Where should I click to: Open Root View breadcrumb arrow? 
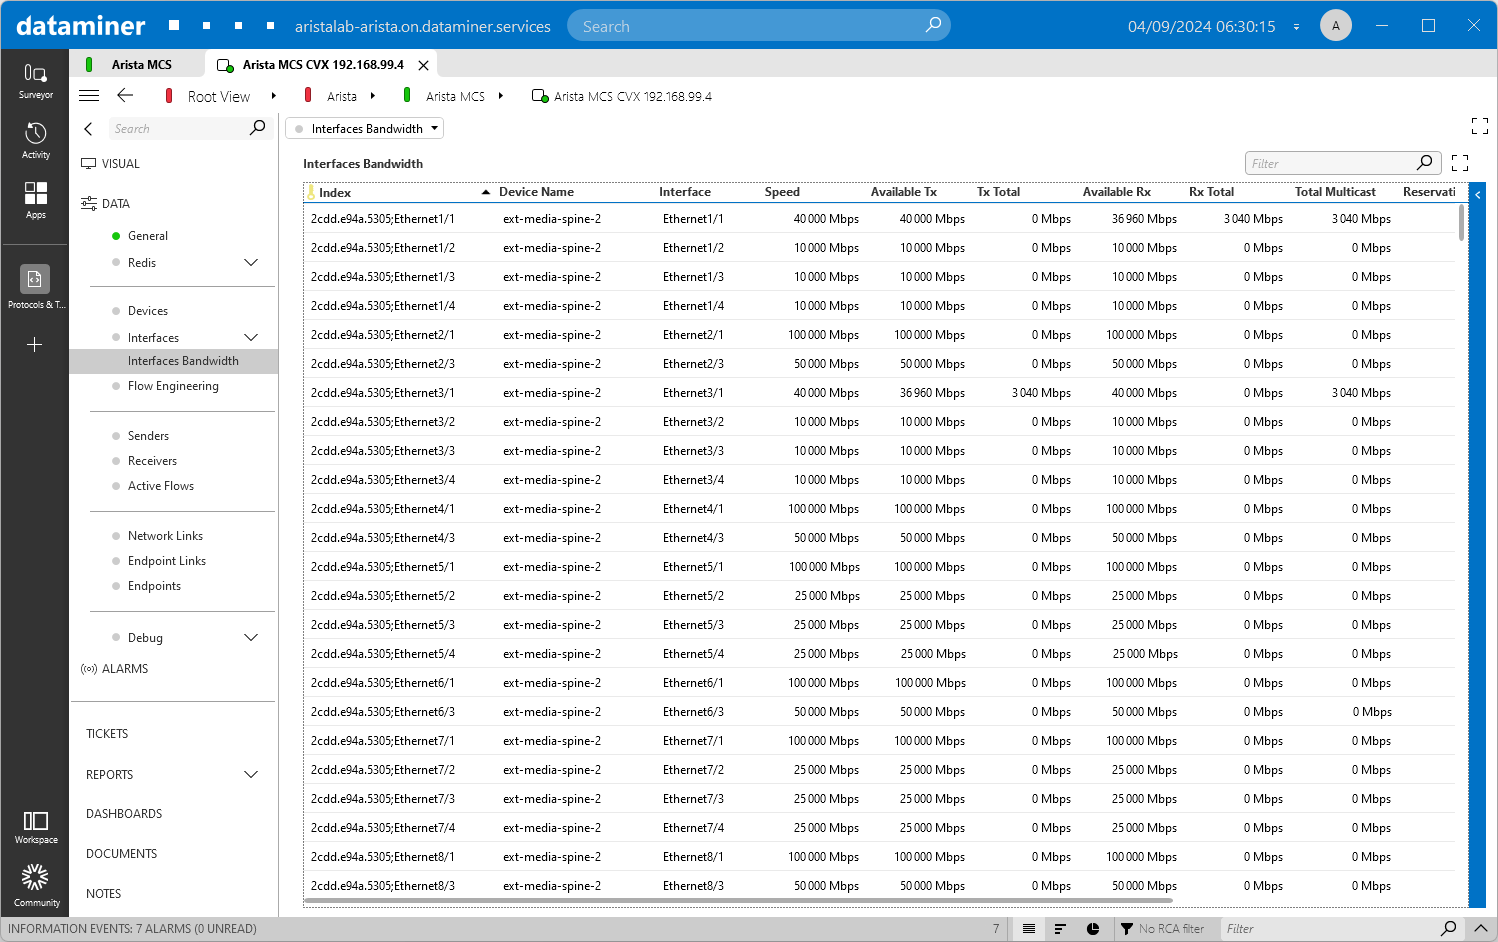coord(273,96)
